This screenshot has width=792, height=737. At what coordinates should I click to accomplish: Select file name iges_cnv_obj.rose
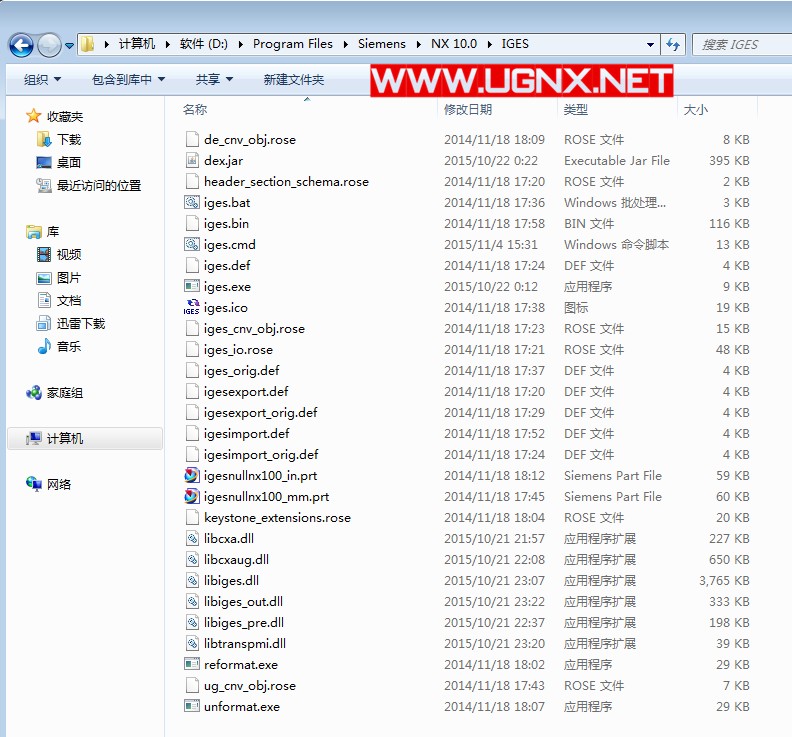point(254,329)
